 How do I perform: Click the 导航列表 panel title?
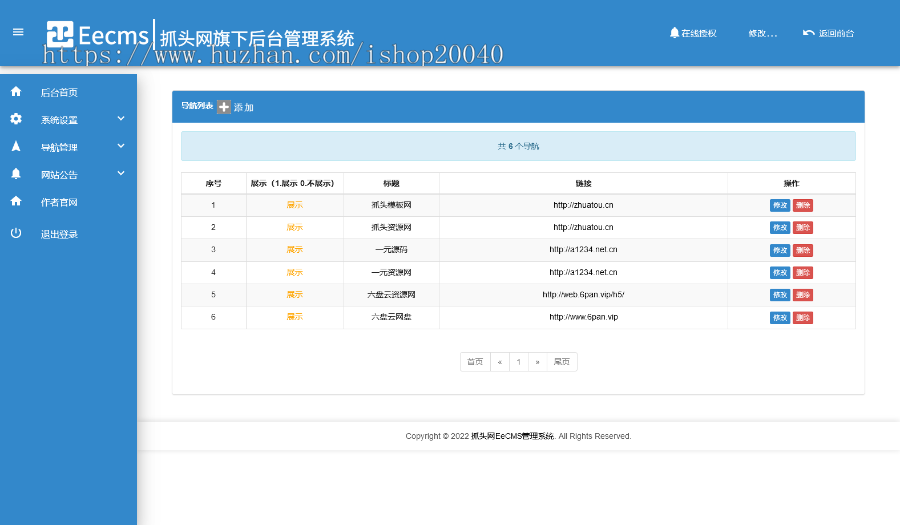[x=197, y=106]
